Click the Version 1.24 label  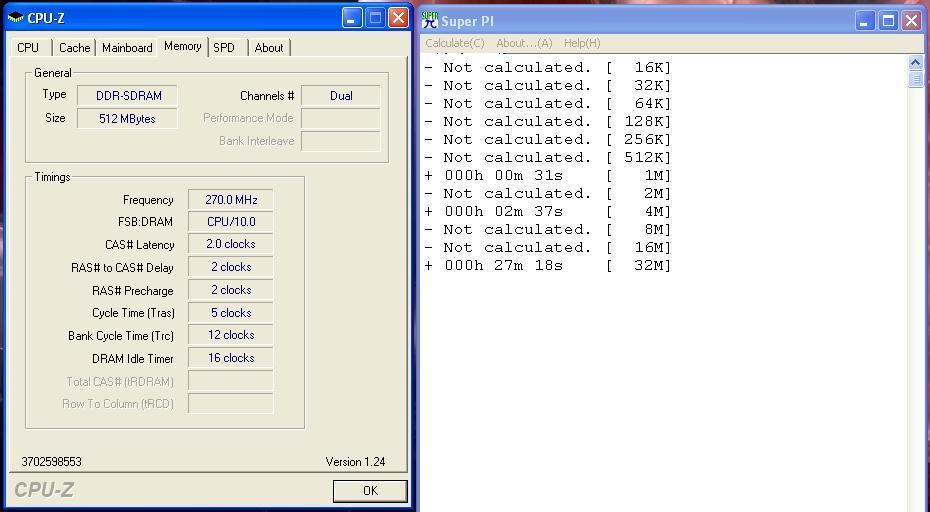click(355, 462)
